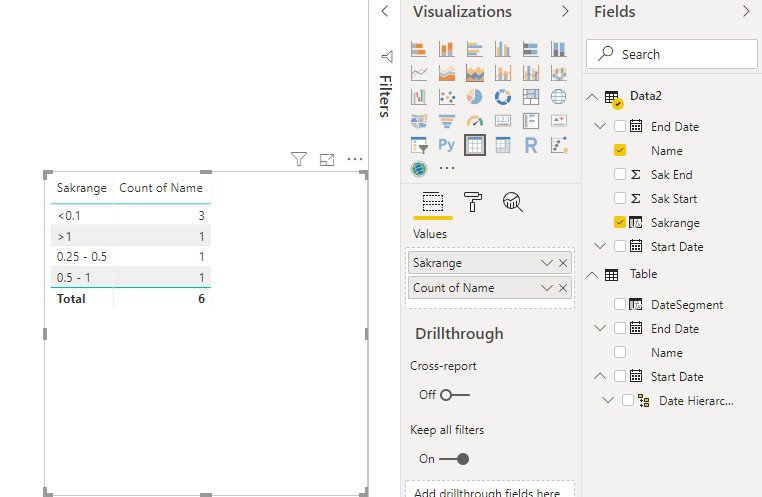Remove Sakrange from Values
Image resolution: width=762 pixels, height=497 pixels.
click(563, 263)
